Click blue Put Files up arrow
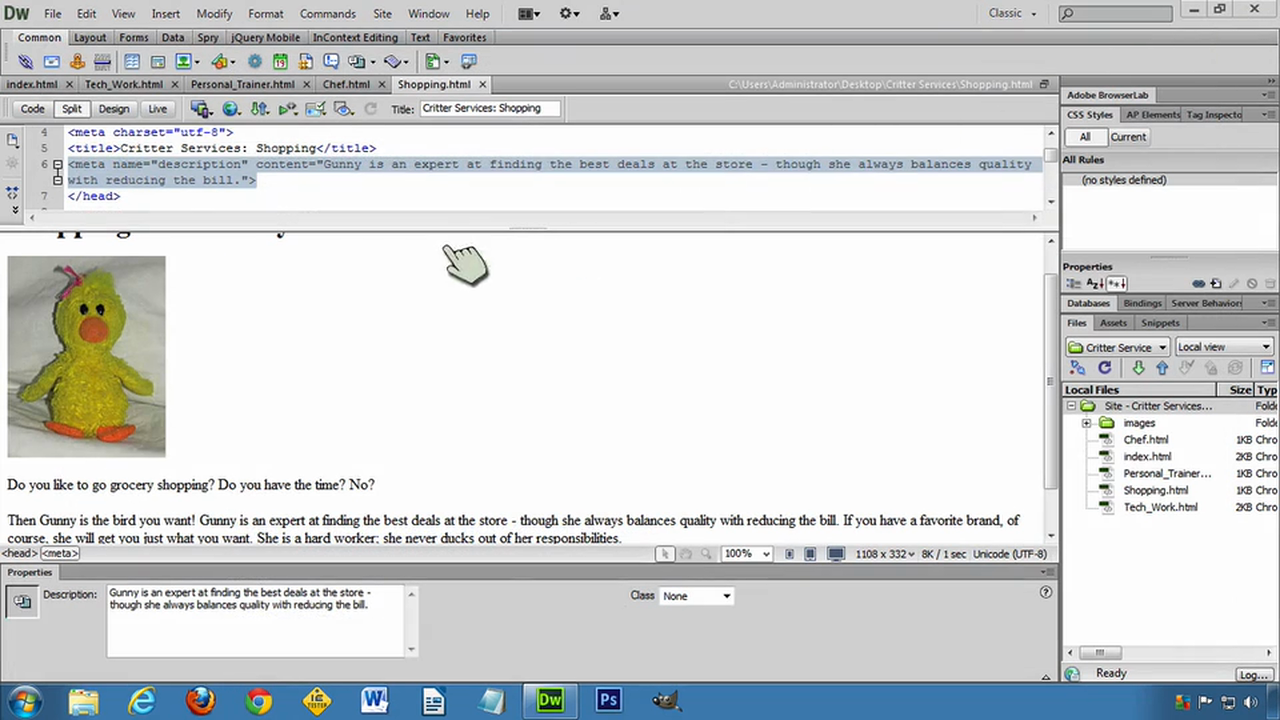The image size is (1280, 720). tap(1162, 369)
